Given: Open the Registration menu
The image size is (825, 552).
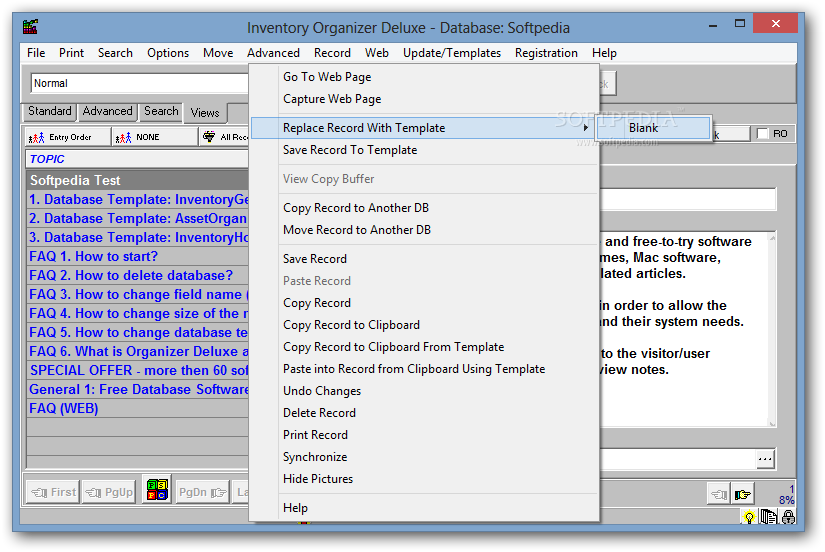Looking at the screenshot, I should tap(546, 53).
